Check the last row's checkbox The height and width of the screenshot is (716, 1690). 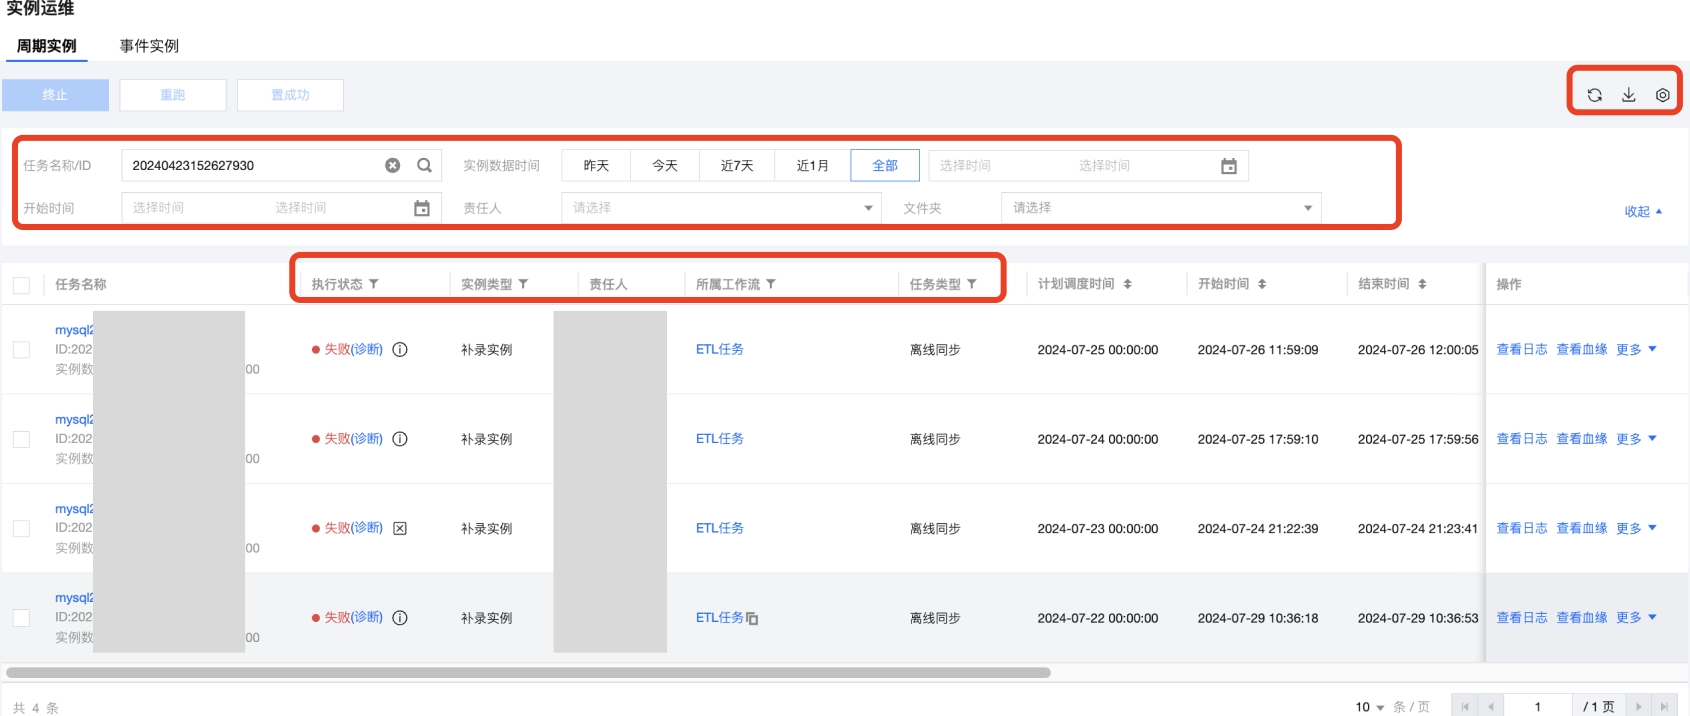click(21, 618)
